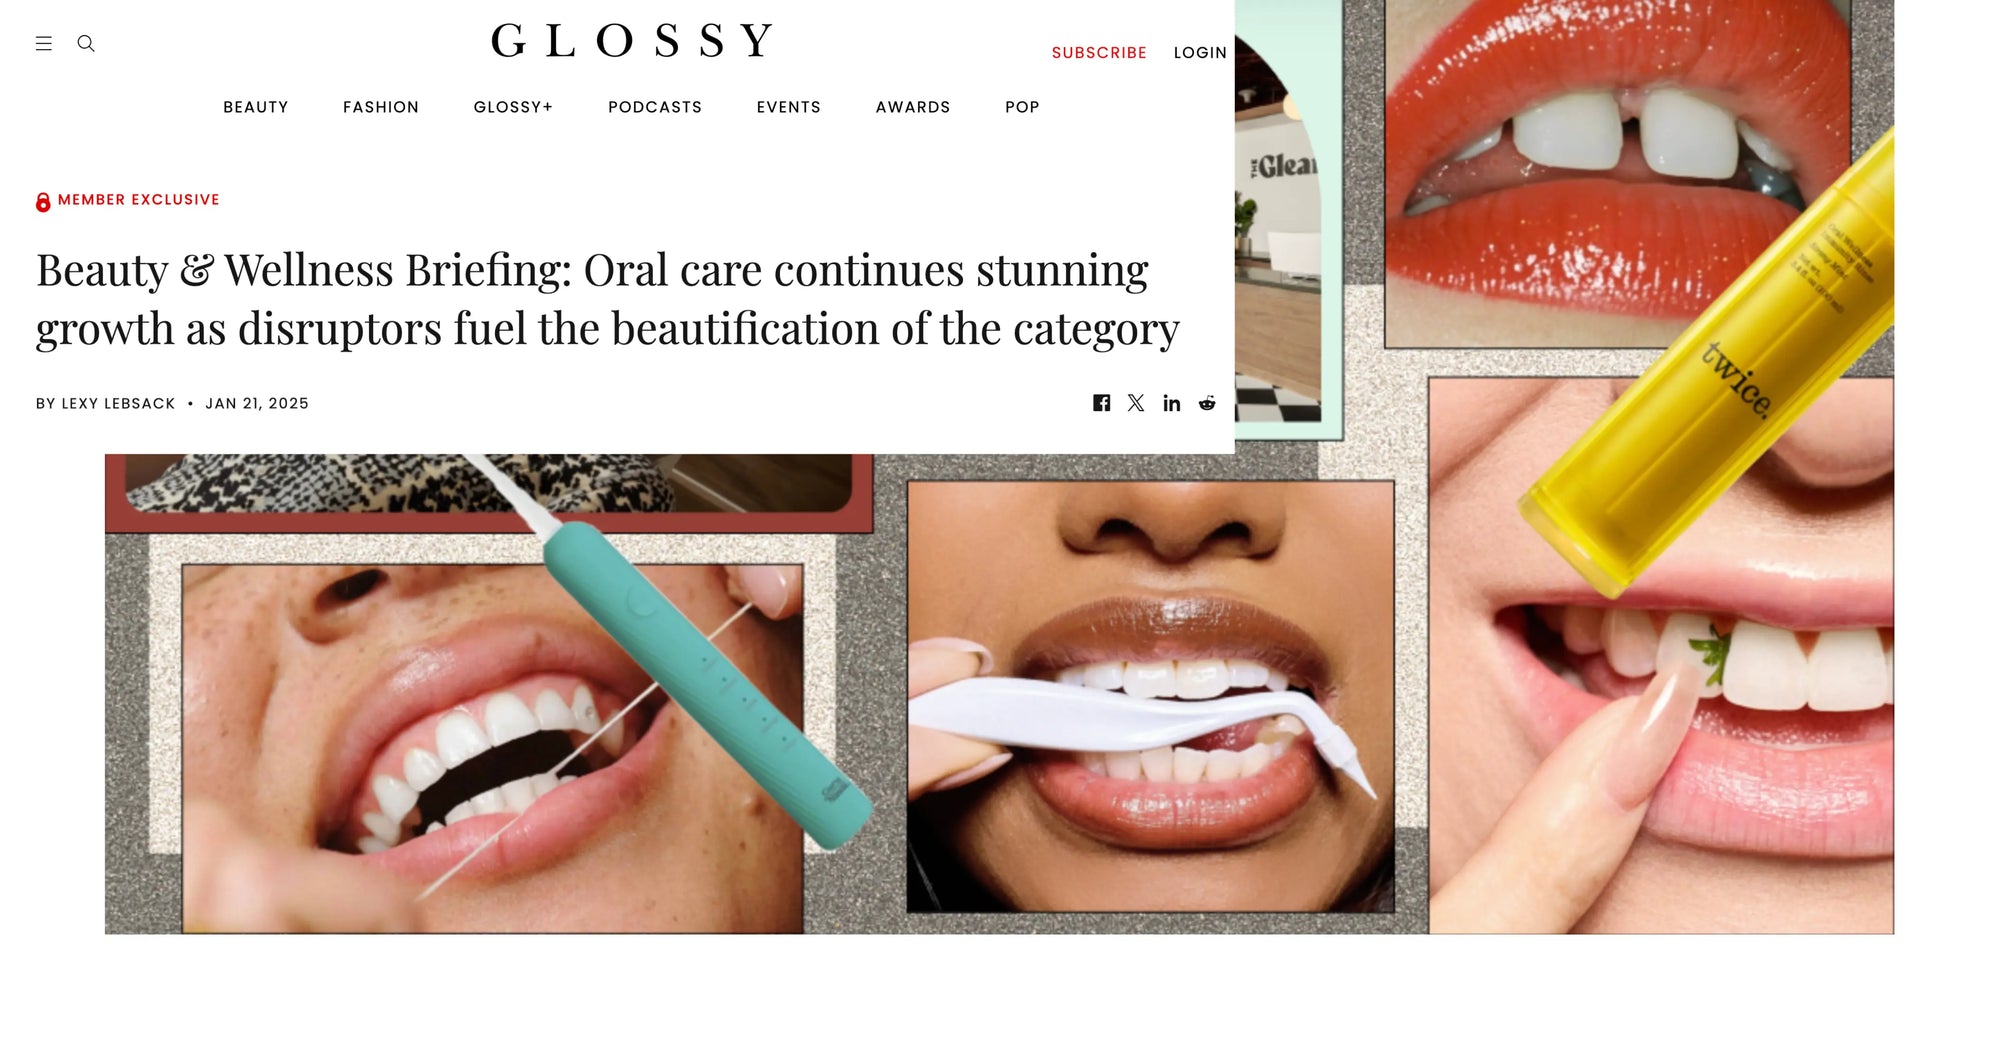Select Glossy+ in navigation

coord(513,107)
